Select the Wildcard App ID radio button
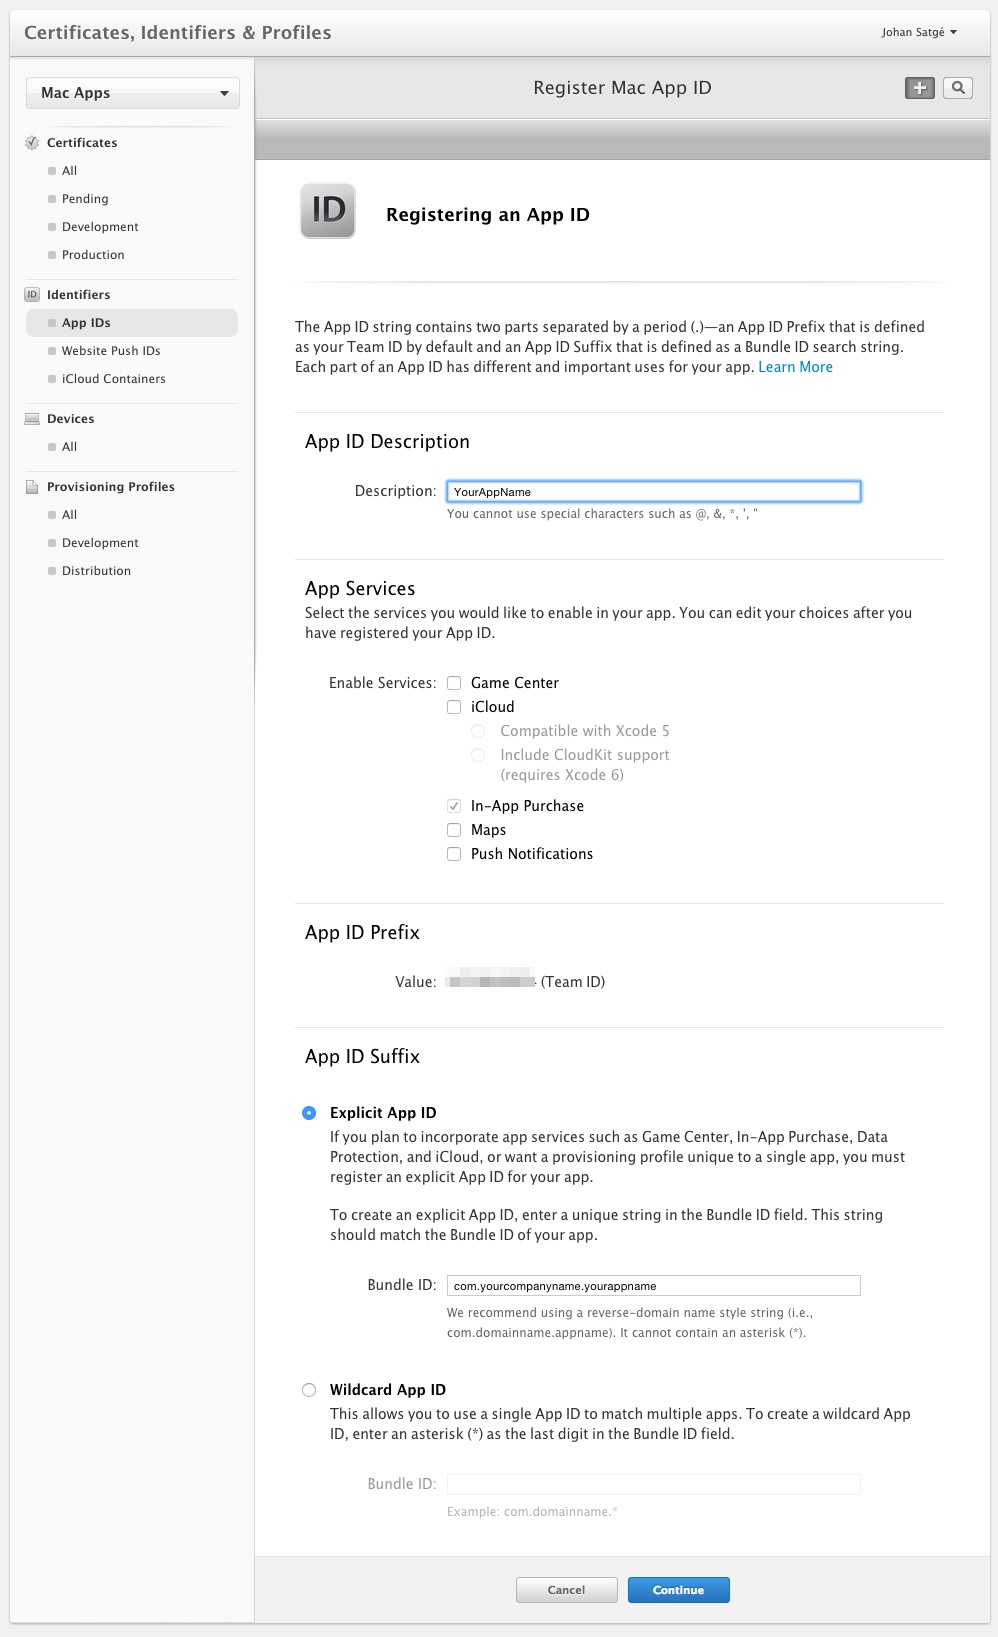Screen dimensions: 998x1637 point(309,1390)
